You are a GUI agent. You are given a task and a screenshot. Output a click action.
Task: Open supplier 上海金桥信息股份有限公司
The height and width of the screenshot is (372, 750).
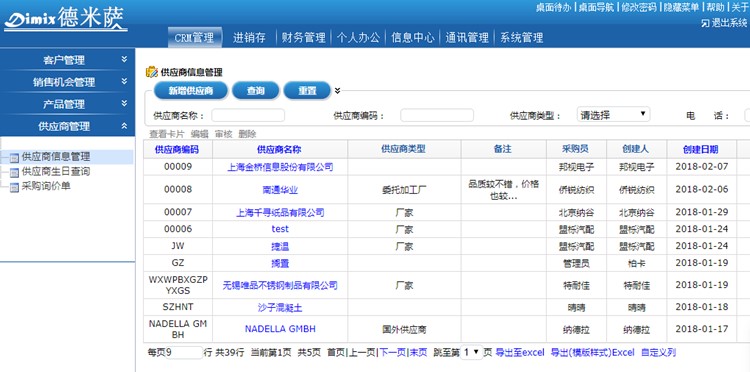click(280, 167)
